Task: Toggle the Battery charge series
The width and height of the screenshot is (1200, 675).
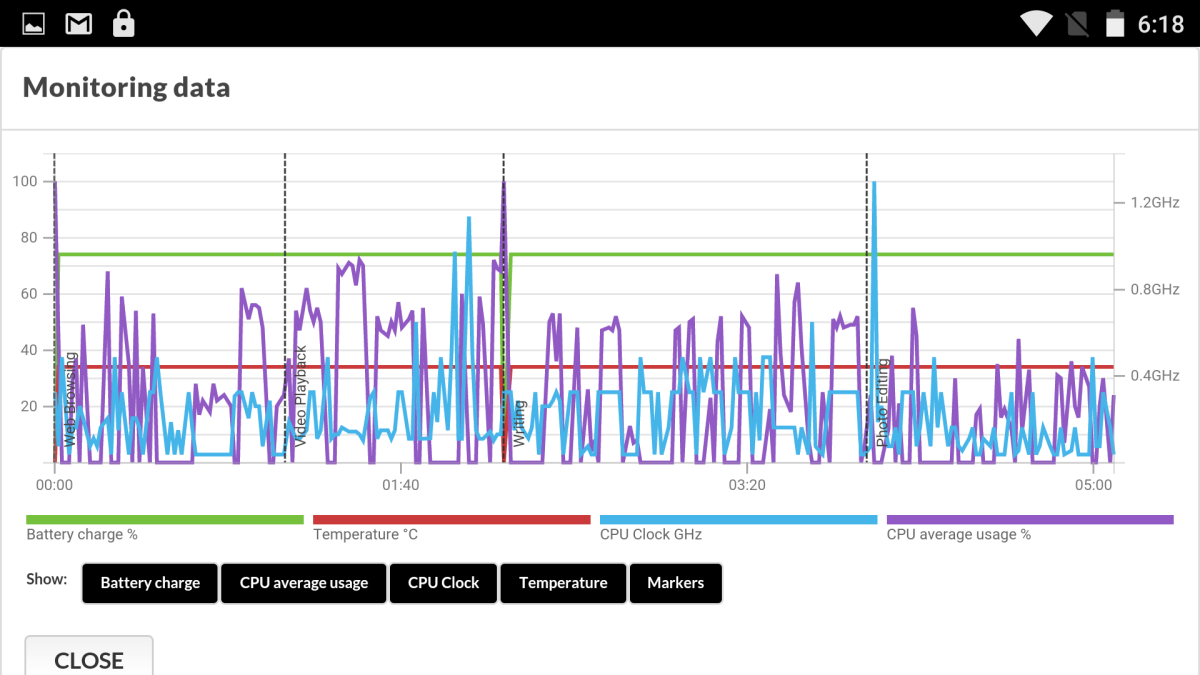Action: [x=150, y=583]
